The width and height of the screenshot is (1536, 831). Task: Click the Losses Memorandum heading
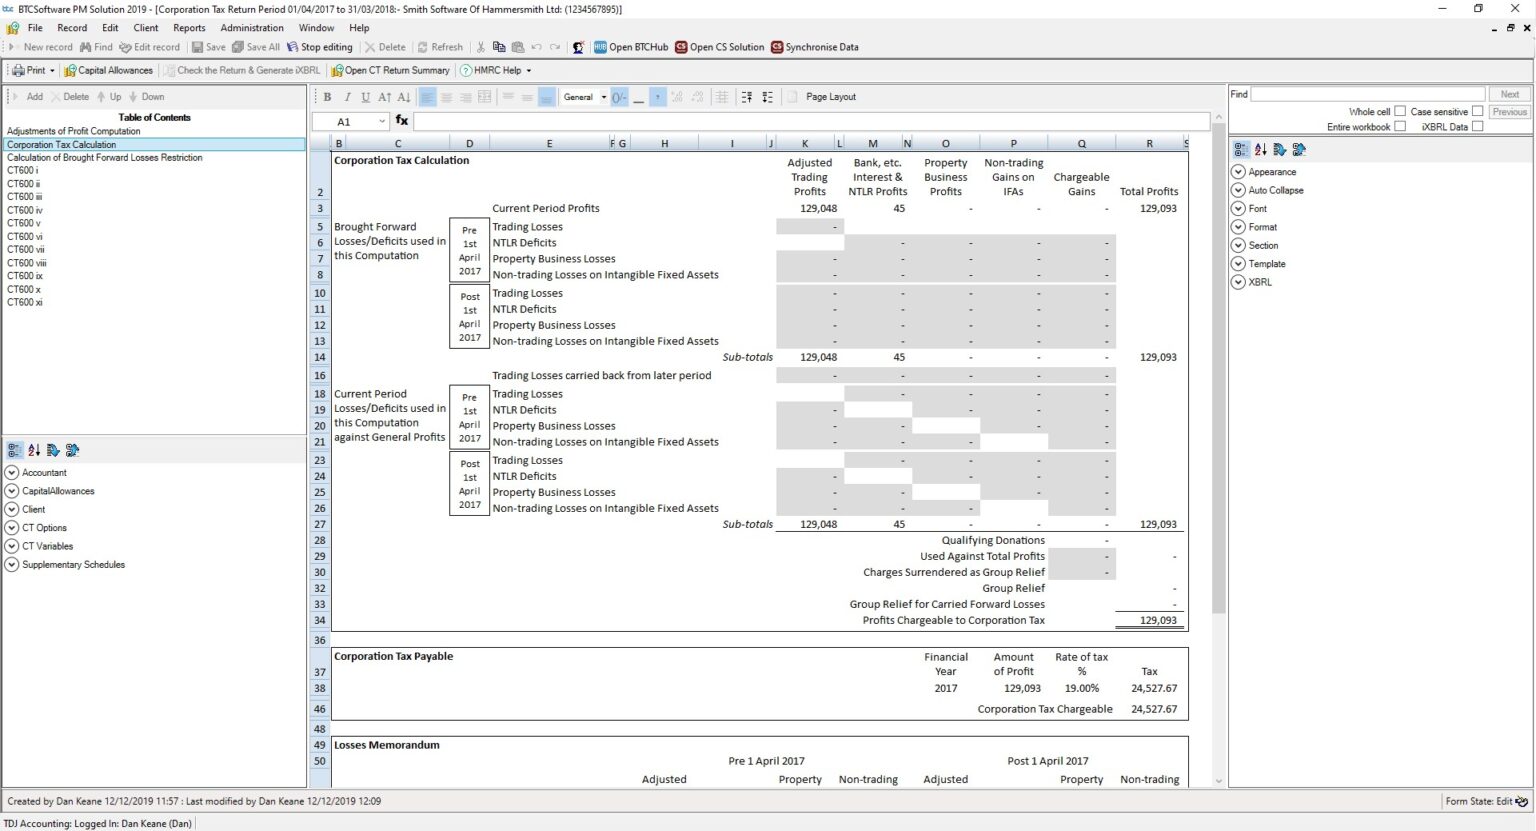point(387,745)
